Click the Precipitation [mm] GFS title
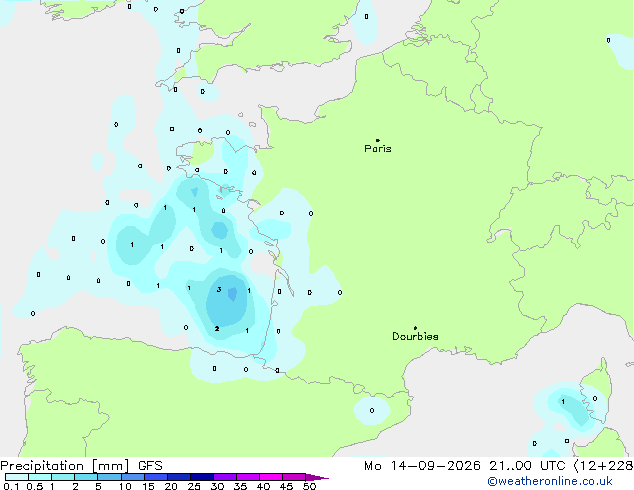Screen dimensions: 634x490 point(81,466)
